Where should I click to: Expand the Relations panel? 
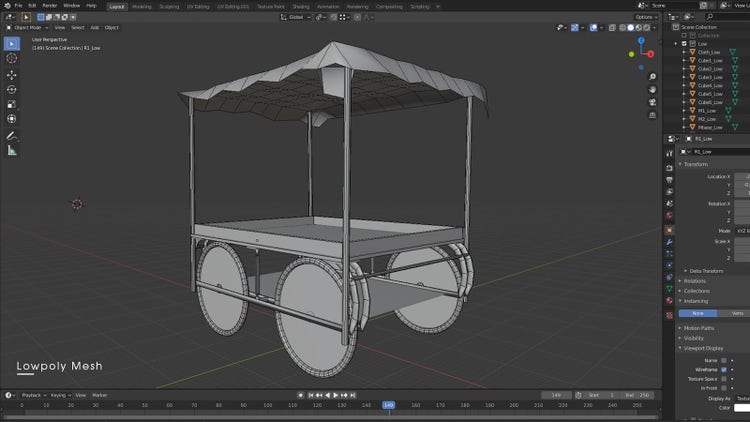pos(695,281)
